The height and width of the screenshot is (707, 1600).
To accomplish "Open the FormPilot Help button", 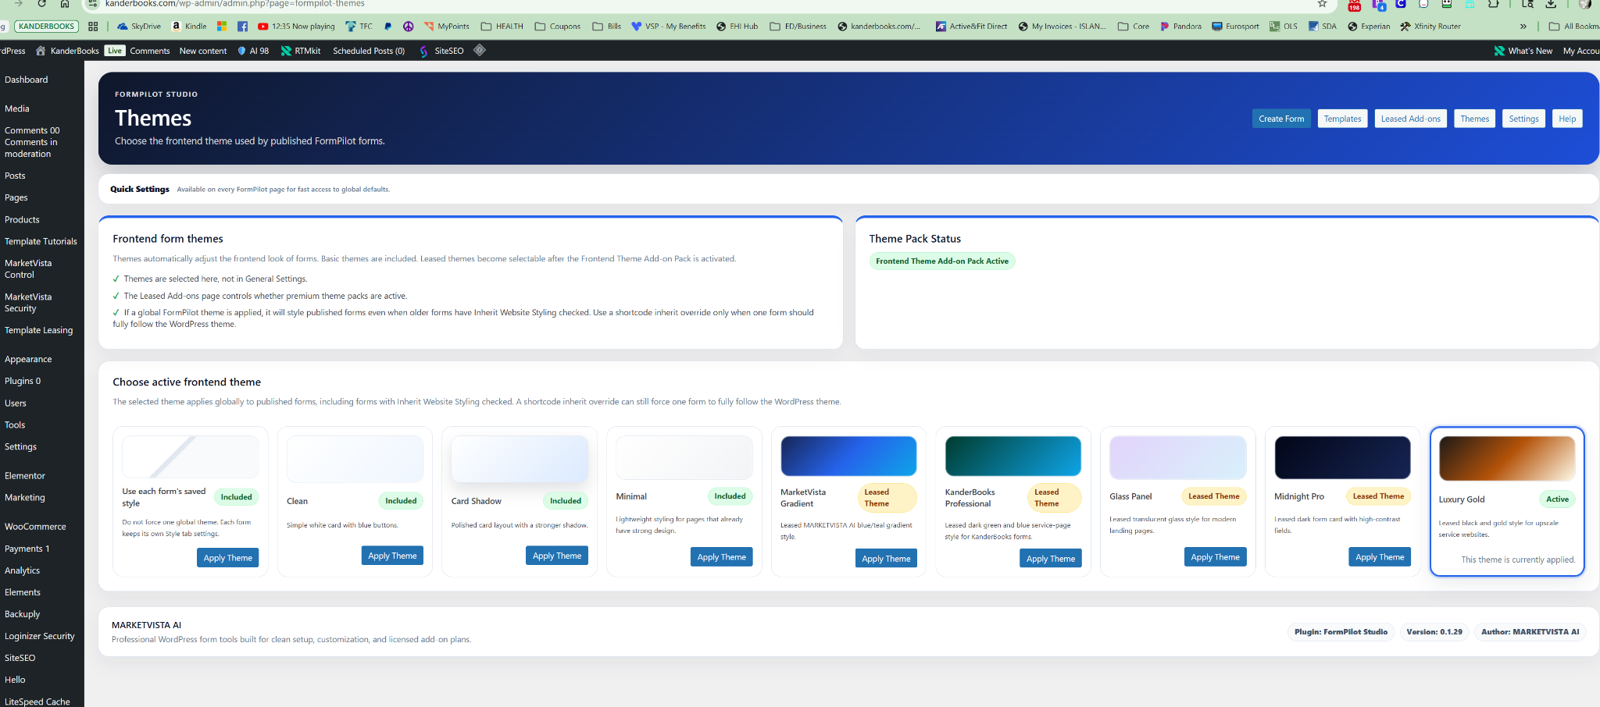I will (x=1567, y=118).
